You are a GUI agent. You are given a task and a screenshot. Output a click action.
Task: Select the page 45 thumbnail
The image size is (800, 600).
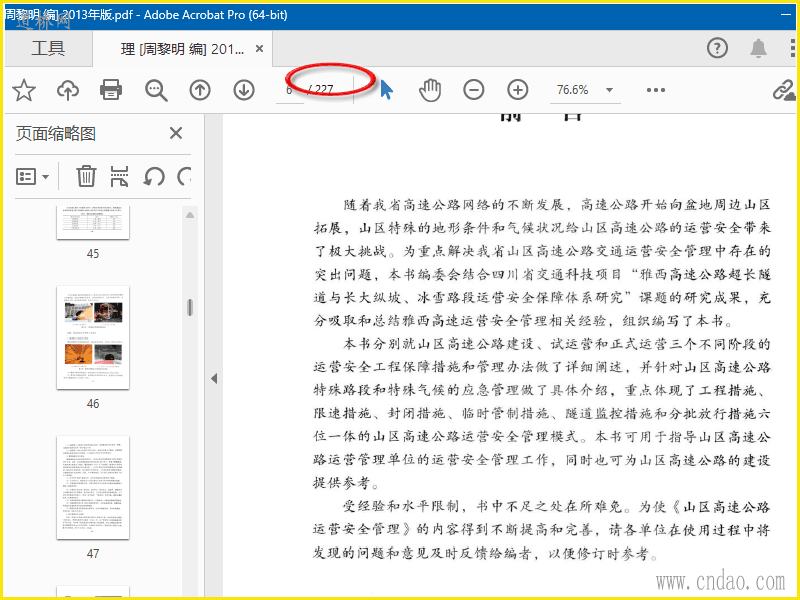[x=93, y=222]
